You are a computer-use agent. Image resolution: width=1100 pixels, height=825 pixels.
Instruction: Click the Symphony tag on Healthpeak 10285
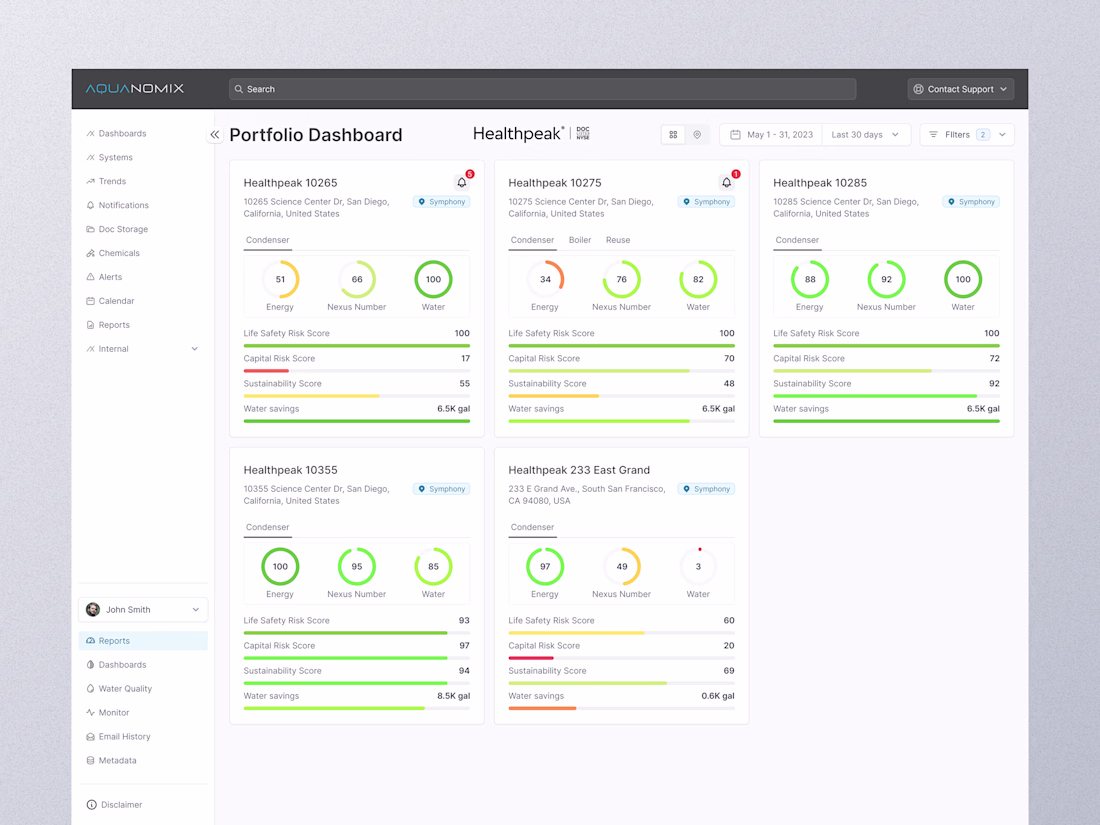tap(972, 201)
